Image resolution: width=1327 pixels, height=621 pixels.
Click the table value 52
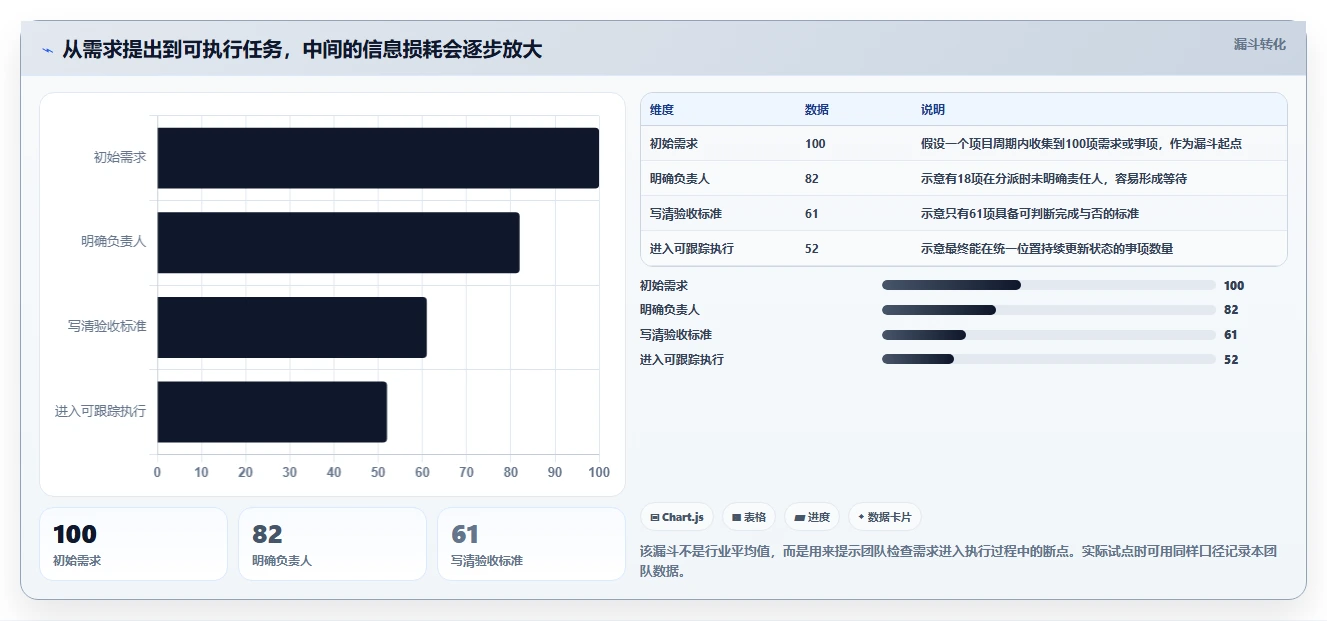coord(812,249)
